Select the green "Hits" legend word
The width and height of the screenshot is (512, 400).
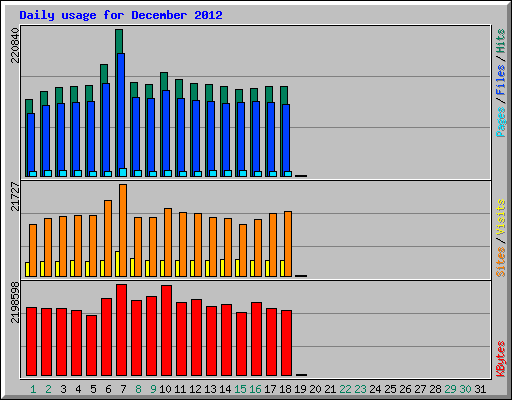coord(501,41)
